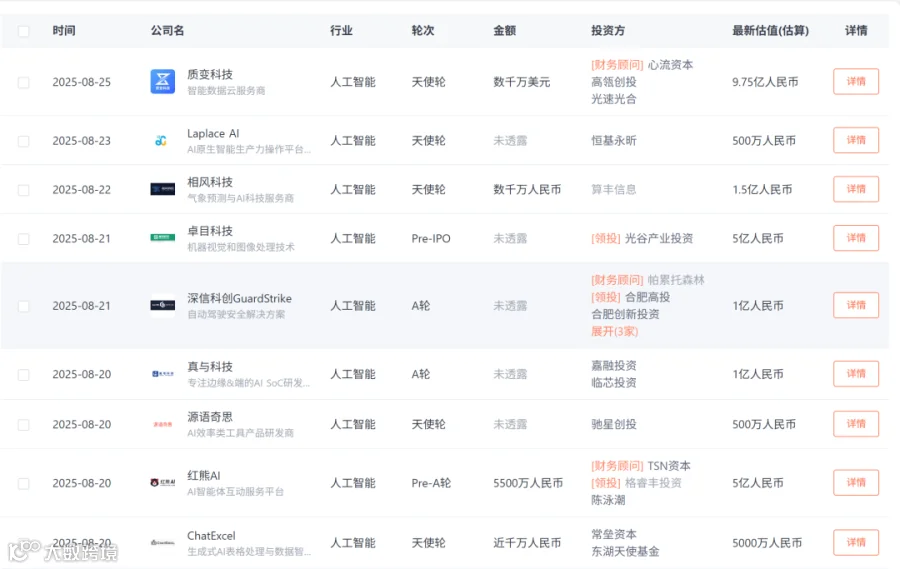The height and width of the screenshot is (569, 900).
Task: Click amount 5500万人民币
Action: pos(528,483)
